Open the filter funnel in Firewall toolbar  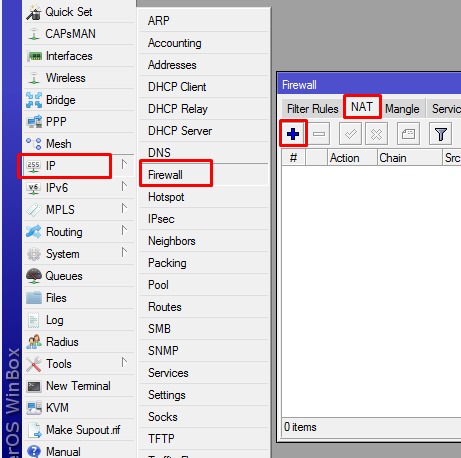tap(440, 134)
